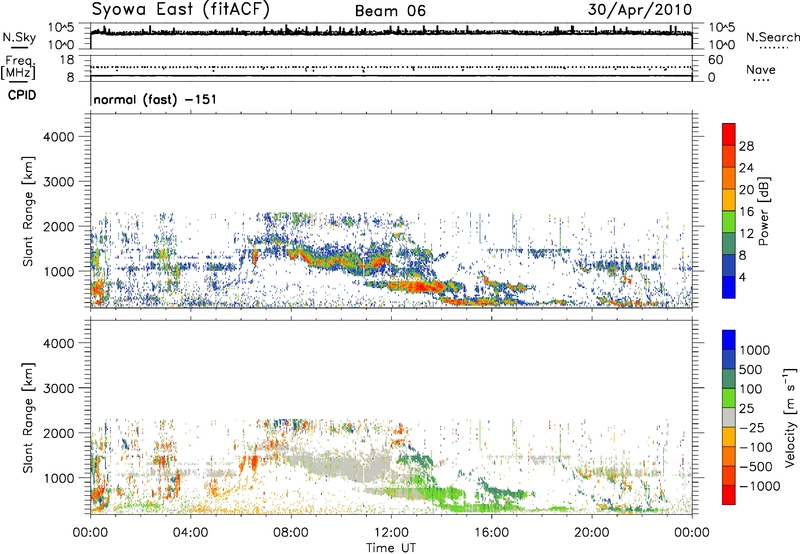
Task: Click the '20:00' time axis label
Action: click(x=592, y=533)
